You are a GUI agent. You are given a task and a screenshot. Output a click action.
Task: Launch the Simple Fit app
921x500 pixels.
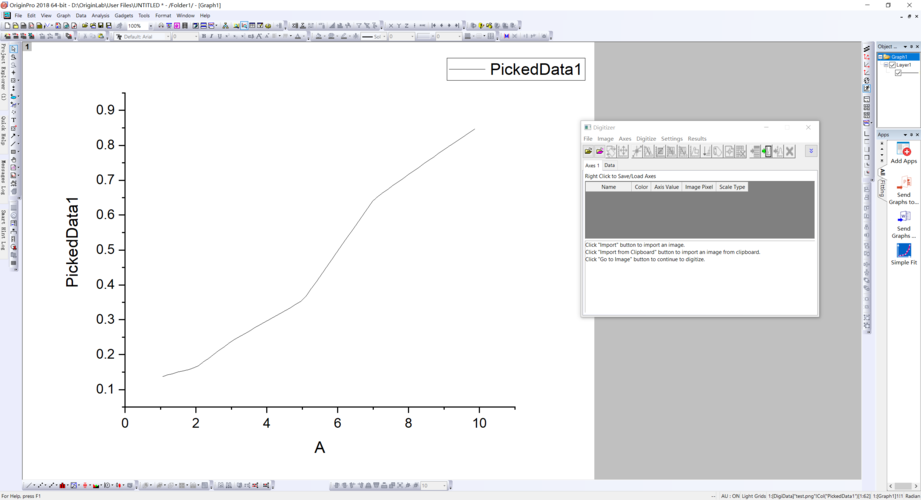[x=903, y=252]
